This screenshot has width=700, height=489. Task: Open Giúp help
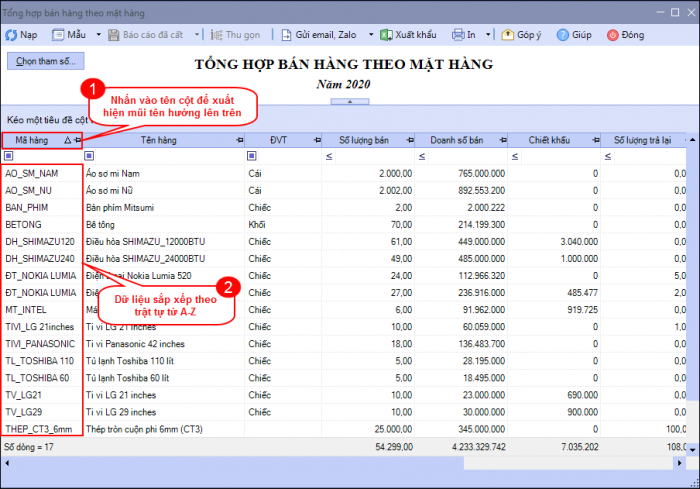point(572,34)
